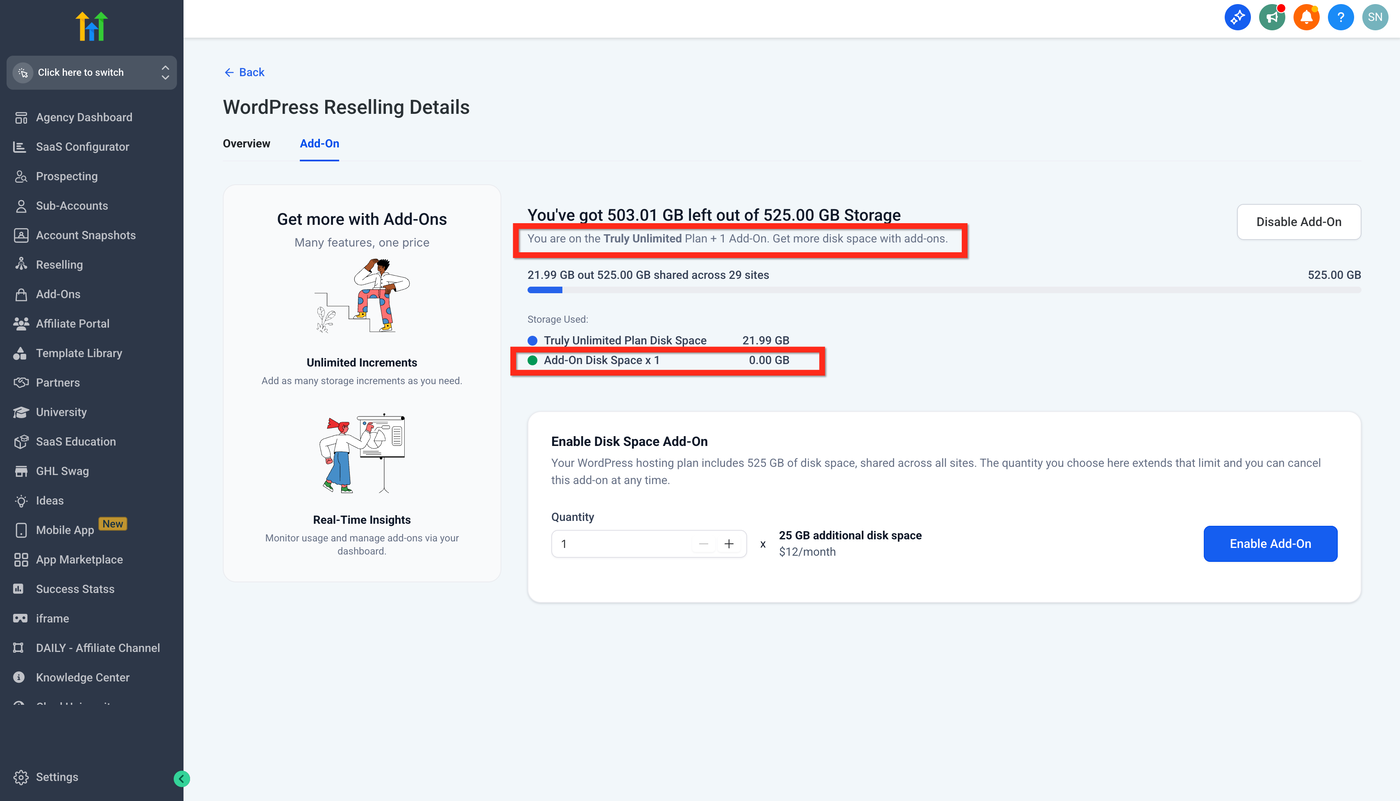Viewport: 1400px width, 801px height.
Task: Collapse the sidebar with green arrow toggle
Action: tap(181, 779)
